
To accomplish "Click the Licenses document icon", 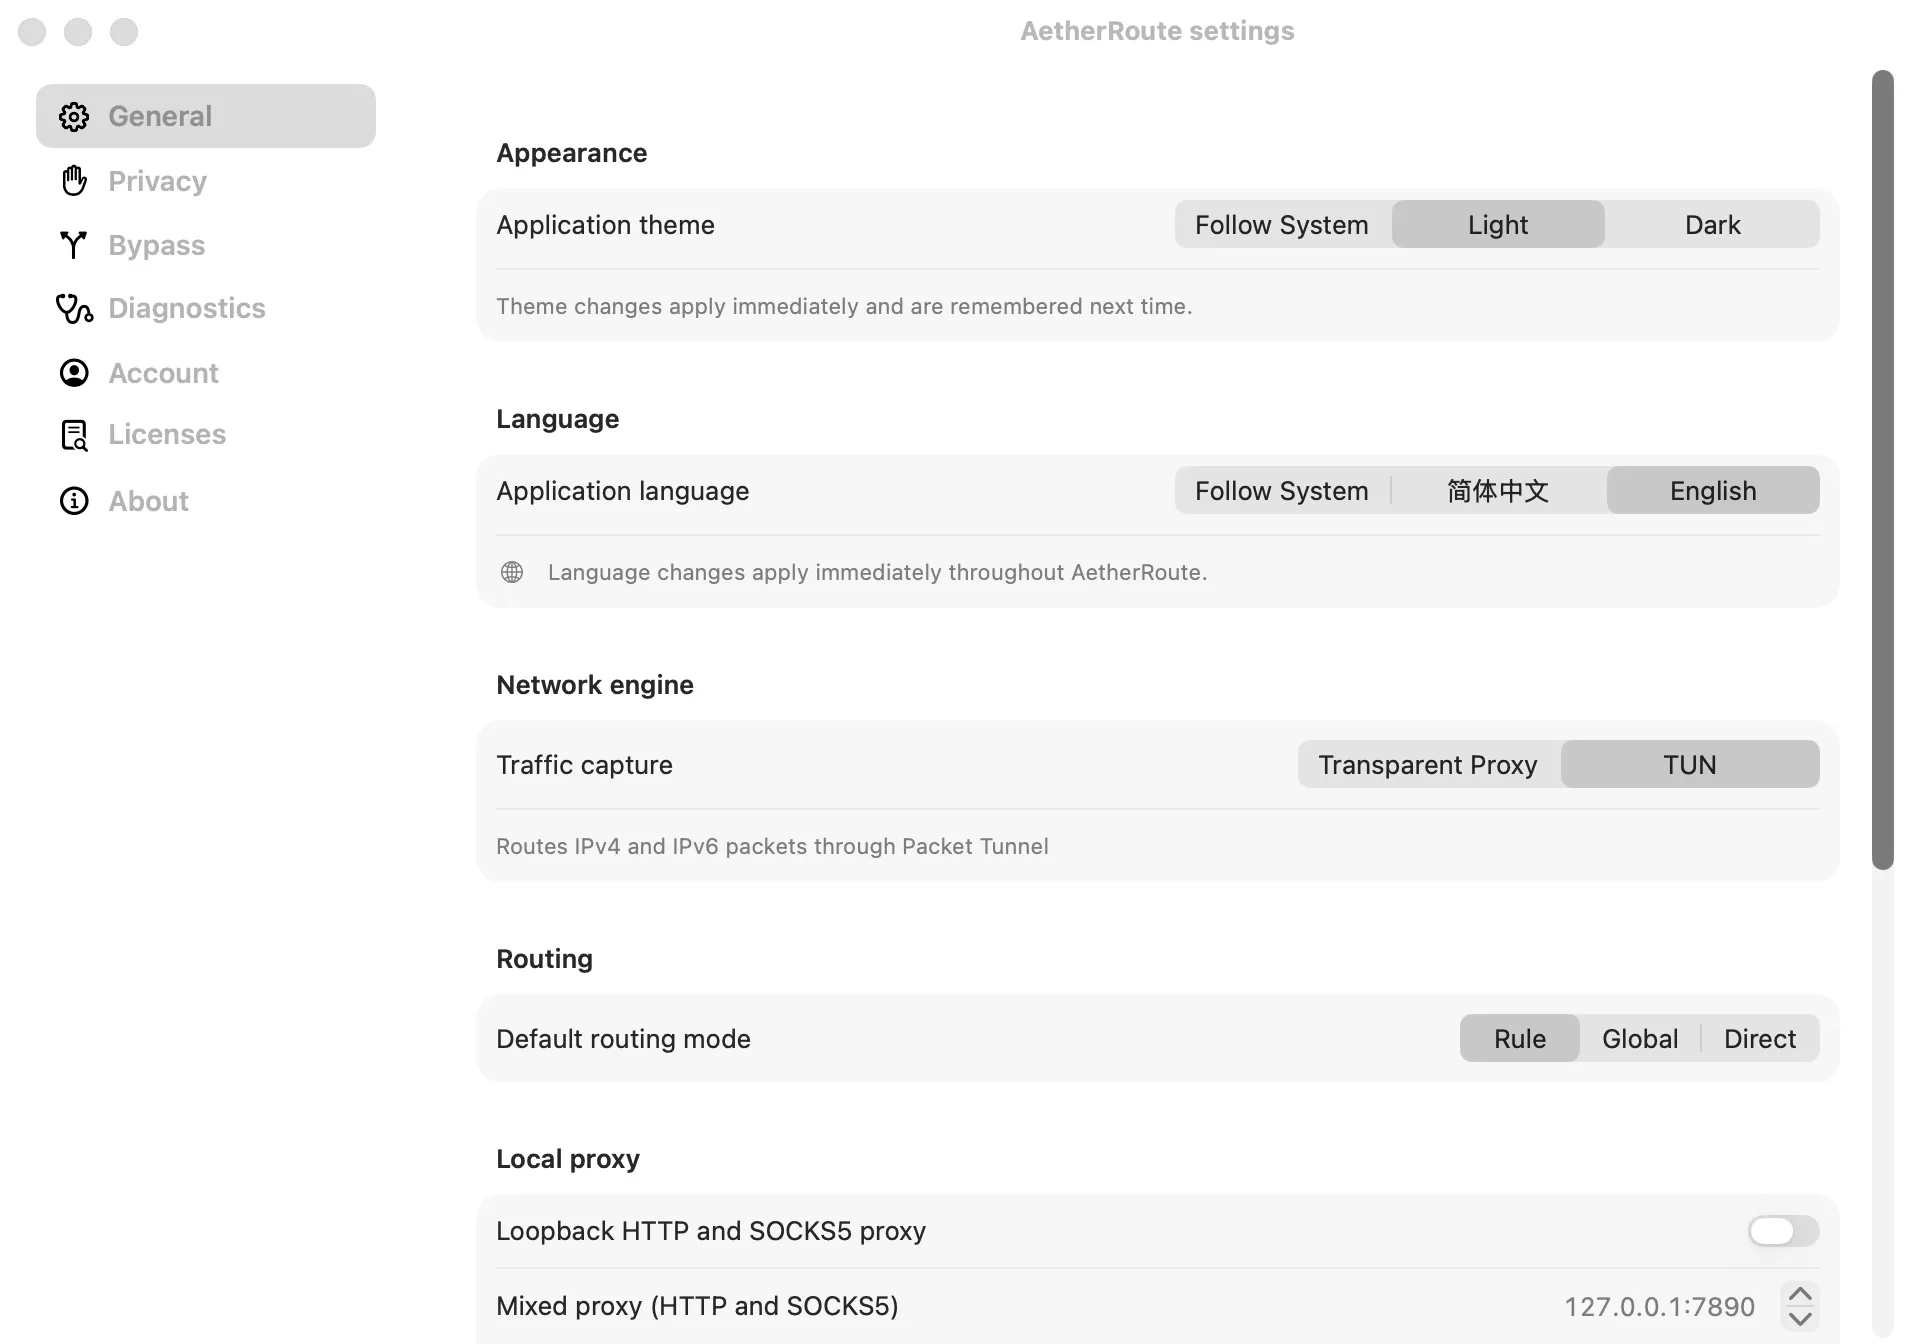I will click(x=74, y=435).
